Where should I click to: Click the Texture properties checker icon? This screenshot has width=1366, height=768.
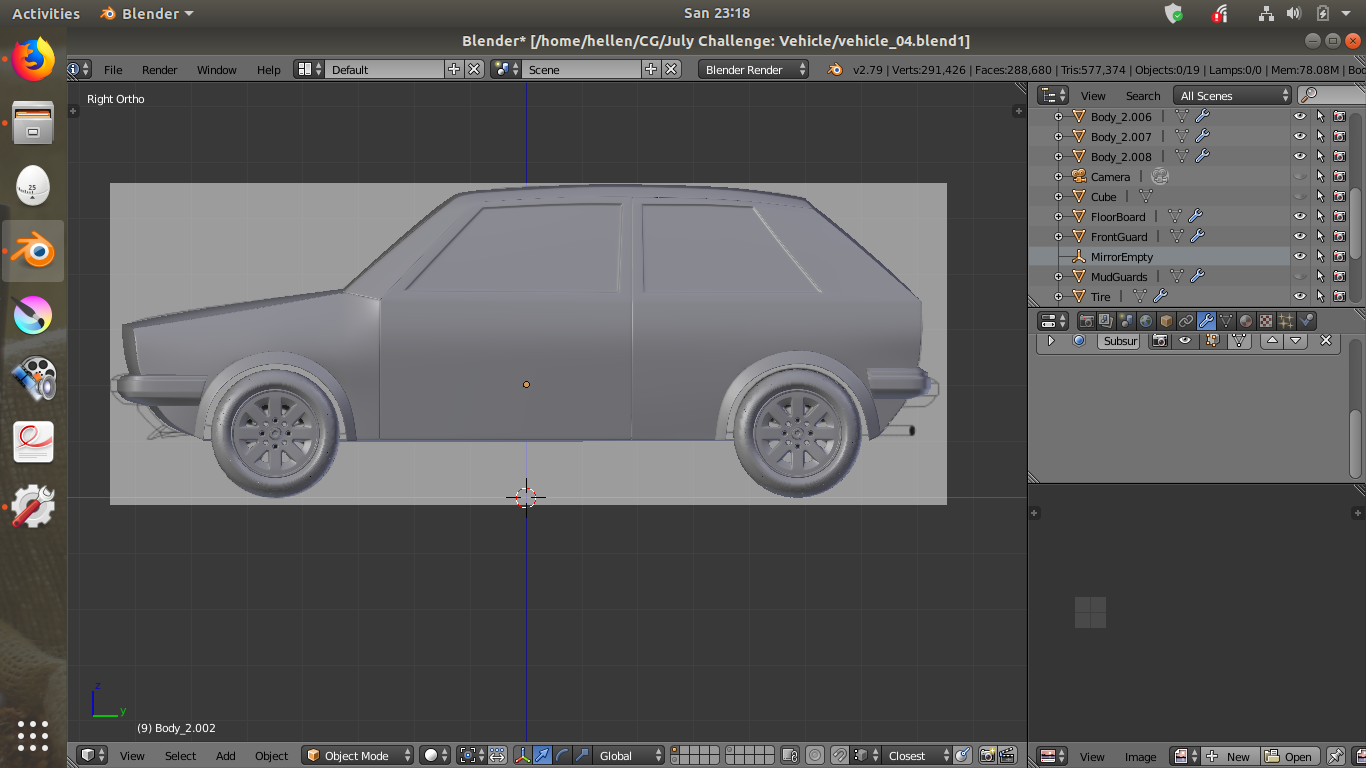pos(1266,321)
